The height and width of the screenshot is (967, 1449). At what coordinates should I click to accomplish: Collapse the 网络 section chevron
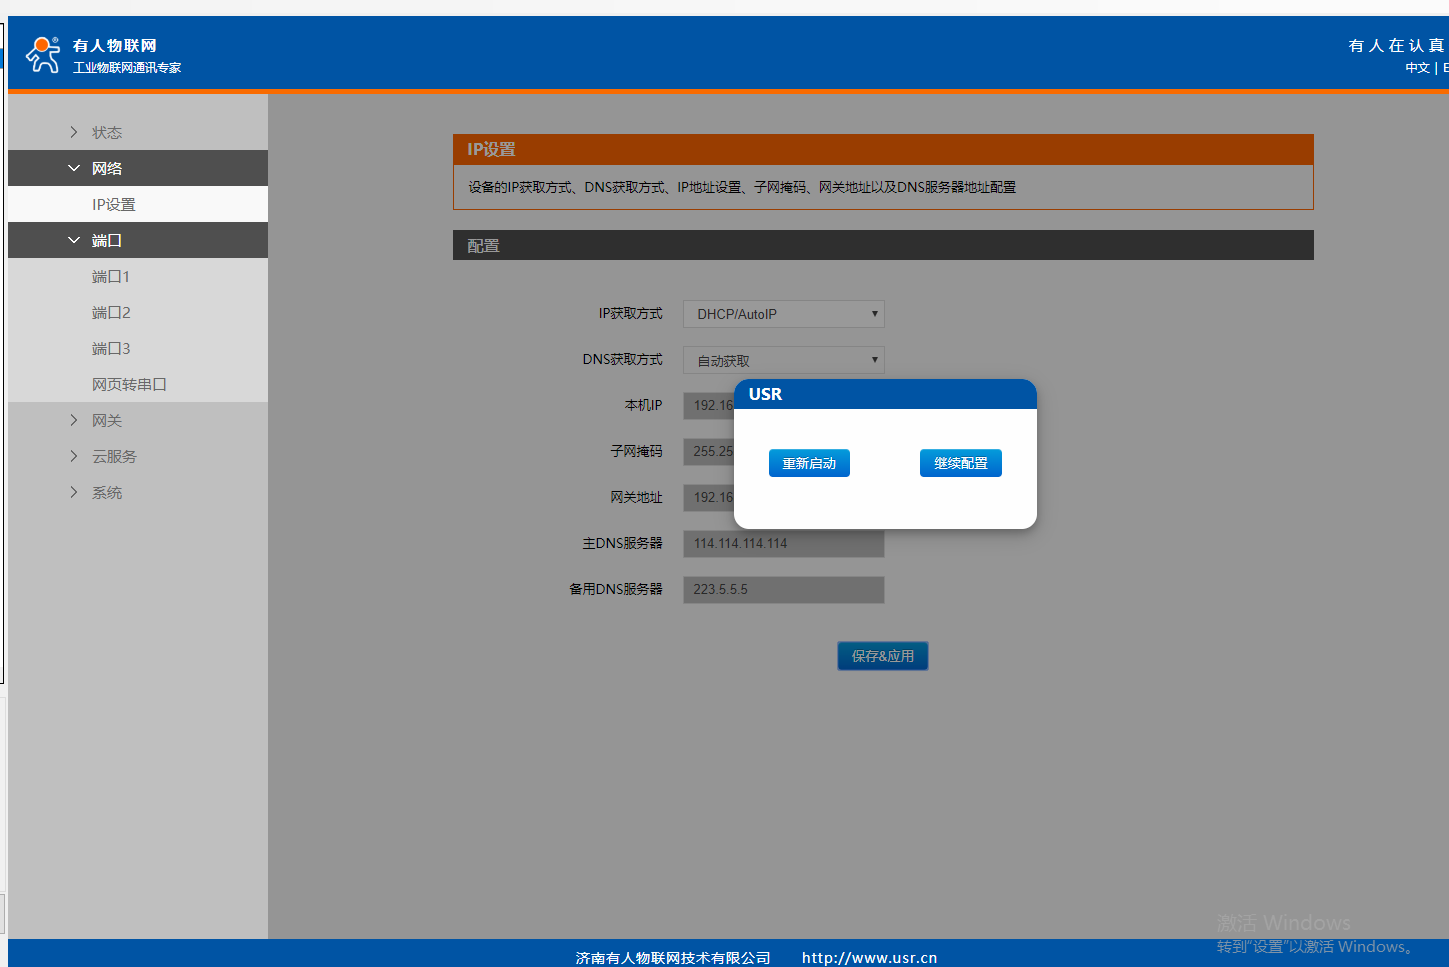pyautogui.click(x=74, y=168)
